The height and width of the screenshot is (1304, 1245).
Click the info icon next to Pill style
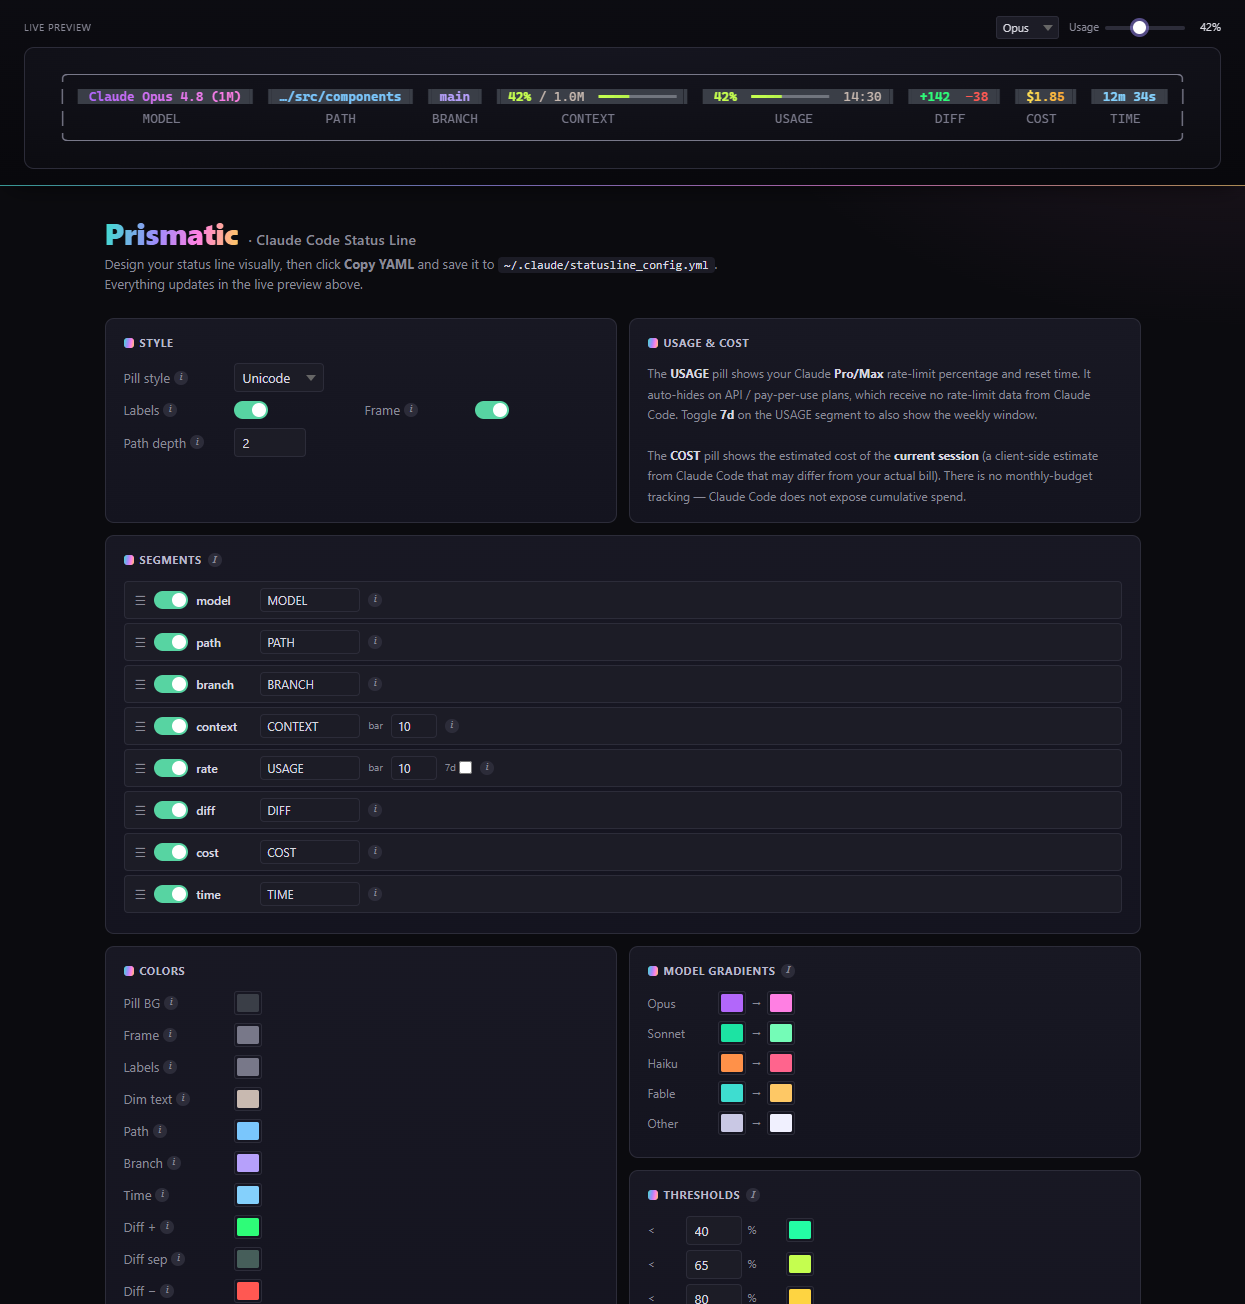tap(181, 378)
